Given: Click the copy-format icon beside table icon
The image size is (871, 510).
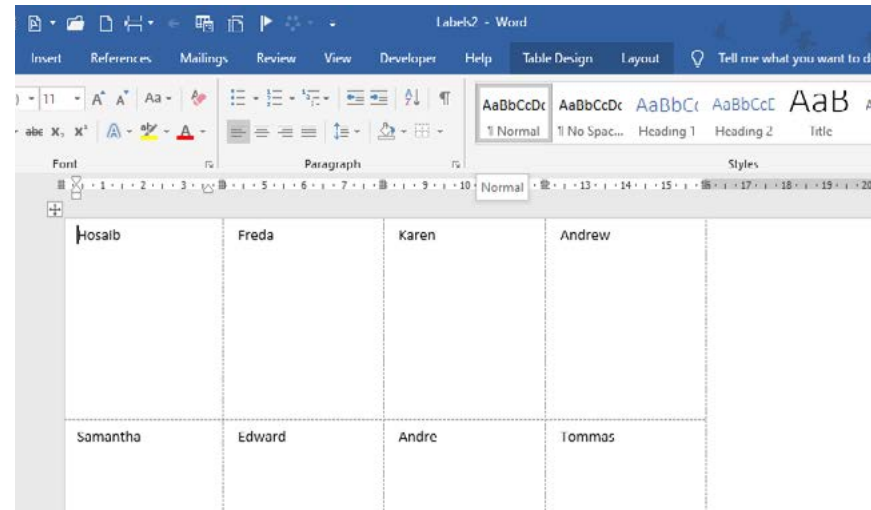Looking at the screenshot, I should coord(236,23).
